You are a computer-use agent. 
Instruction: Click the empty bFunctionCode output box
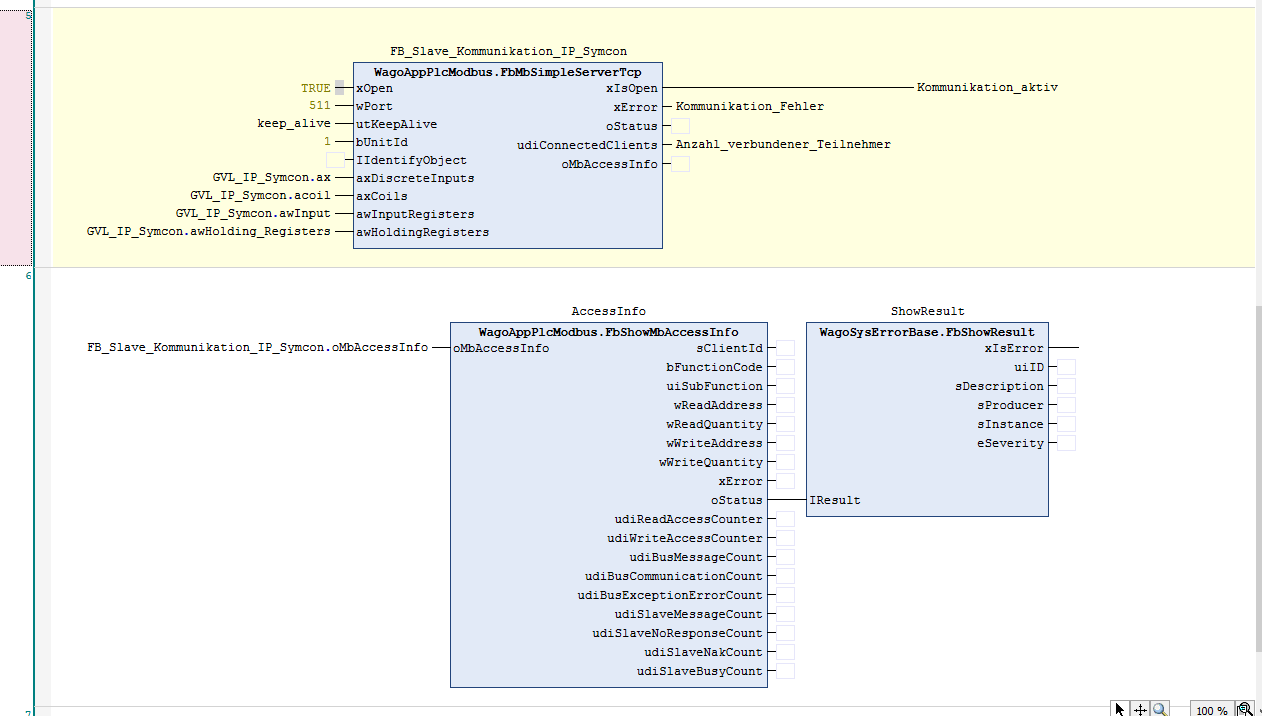pos(785,367)
